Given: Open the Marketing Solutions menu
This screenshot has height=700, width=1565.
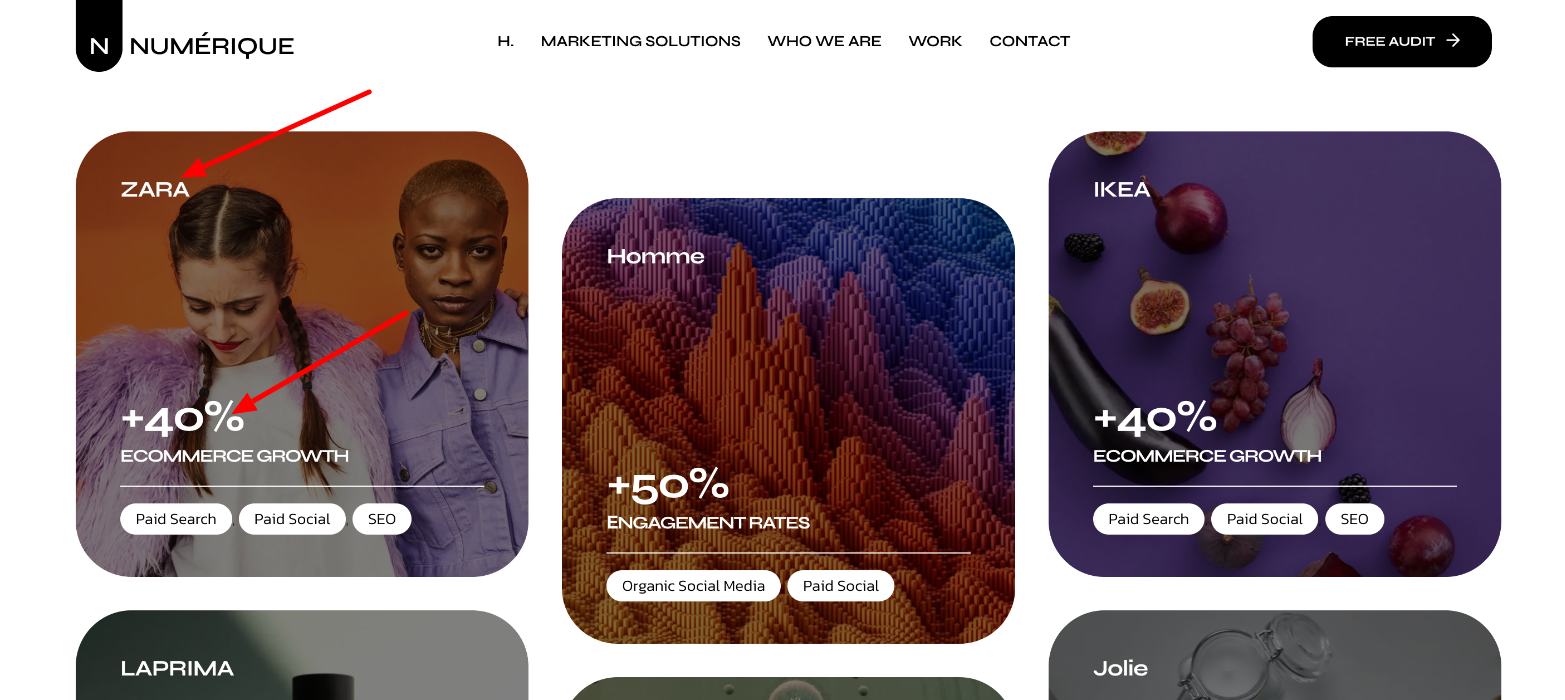Looking at the screenshot, I should [x=641, y=41].
